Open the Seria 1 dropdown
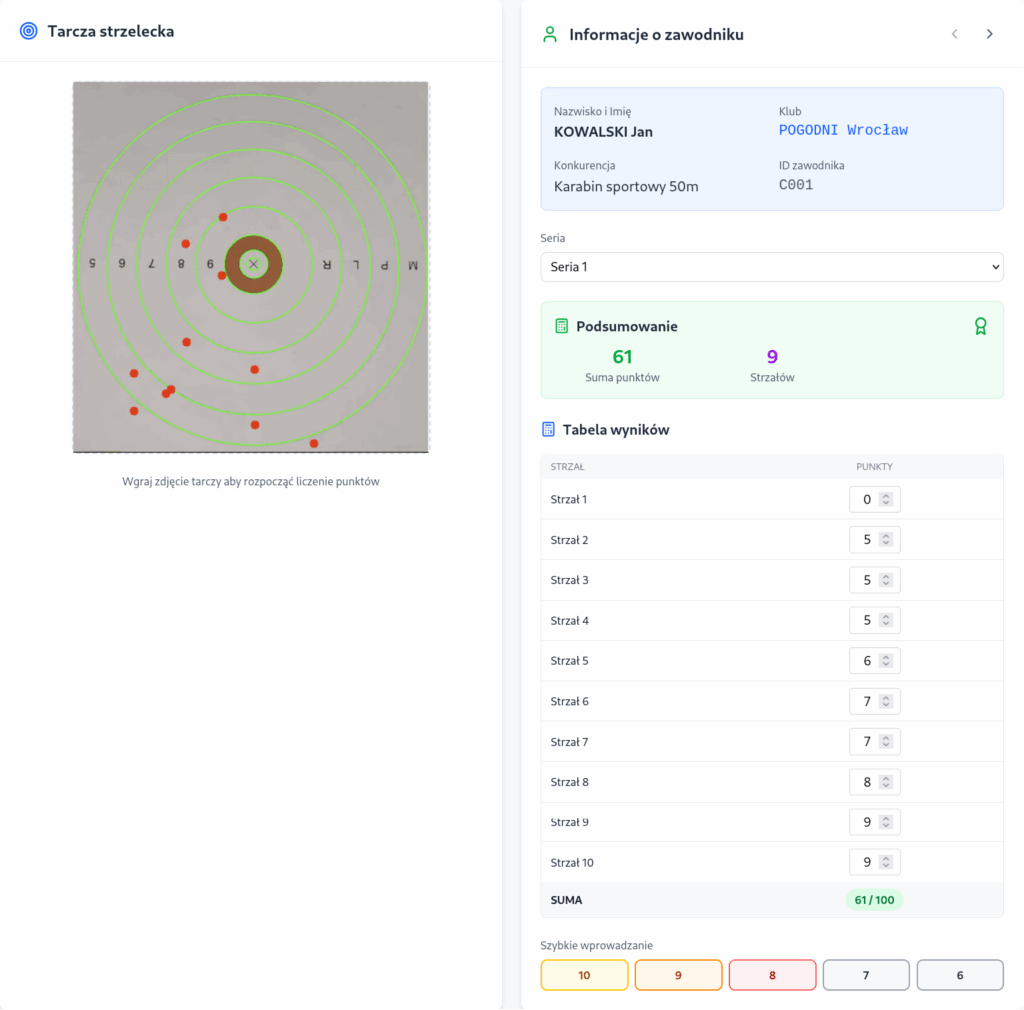 click(771, 267)
